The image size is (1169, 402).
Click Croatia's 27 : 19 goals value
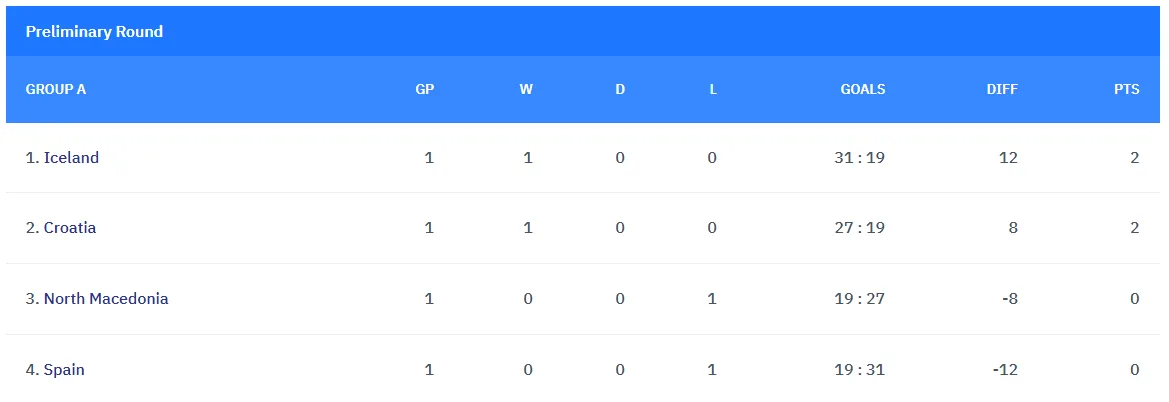(859, 228)
